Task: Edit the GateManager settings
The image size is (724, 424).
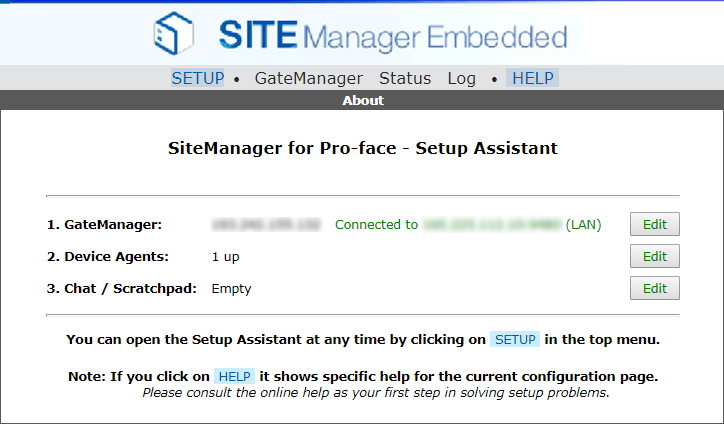Action: tap(654, 225)
